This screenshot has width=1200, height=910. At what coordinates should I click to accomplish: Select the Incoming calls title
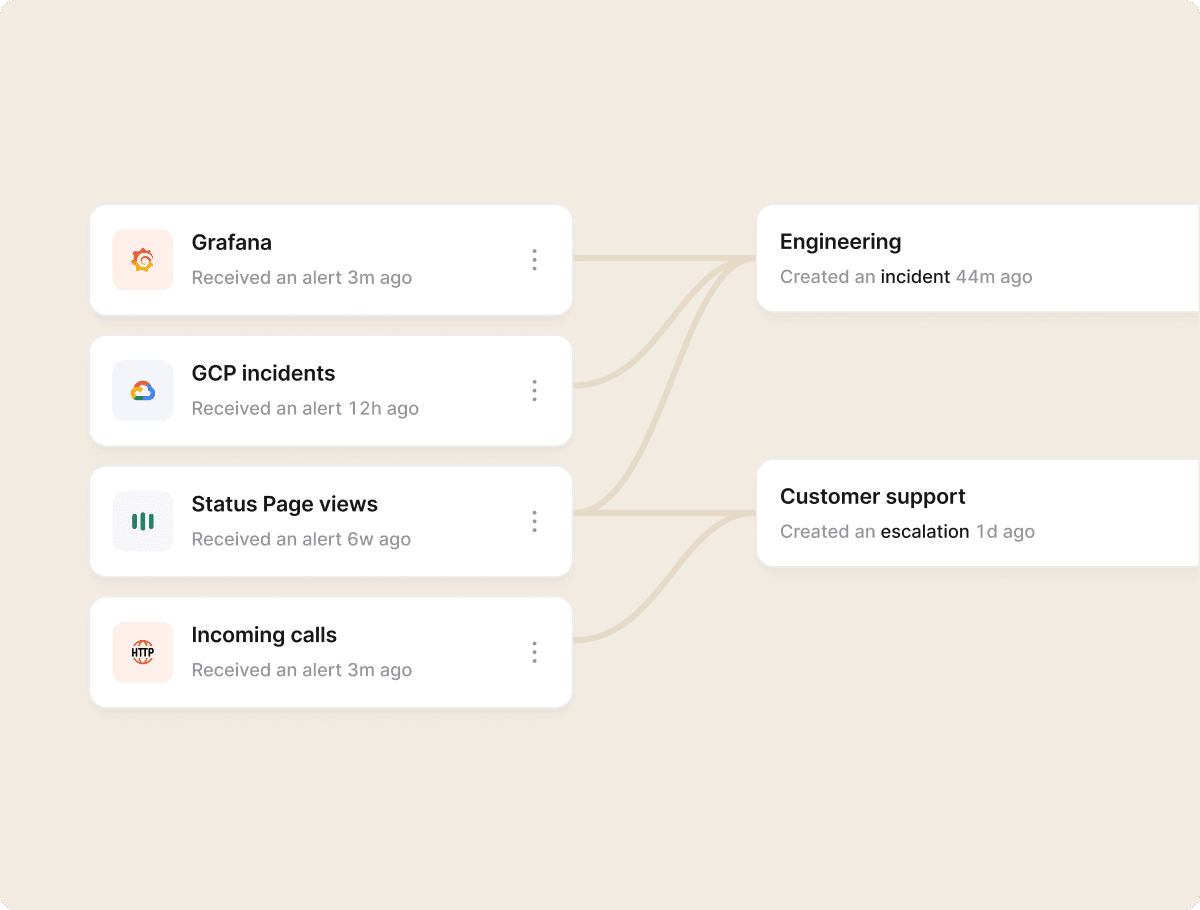point(264,635)
